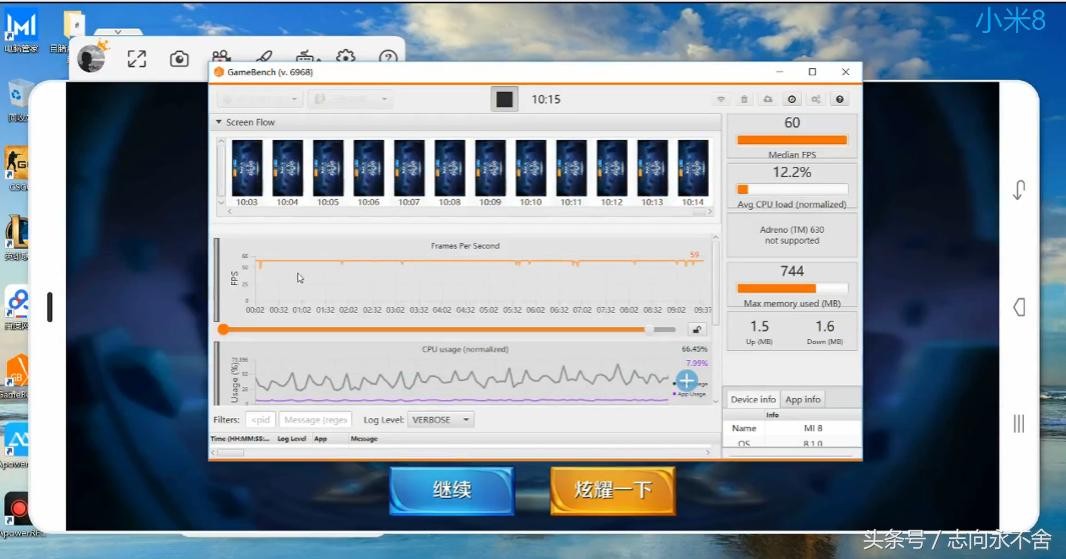Click the delete trash icon in GameBench toolbar
Image resolution: width=1066 pixels, height=559 pixels.
click(744, 100)
